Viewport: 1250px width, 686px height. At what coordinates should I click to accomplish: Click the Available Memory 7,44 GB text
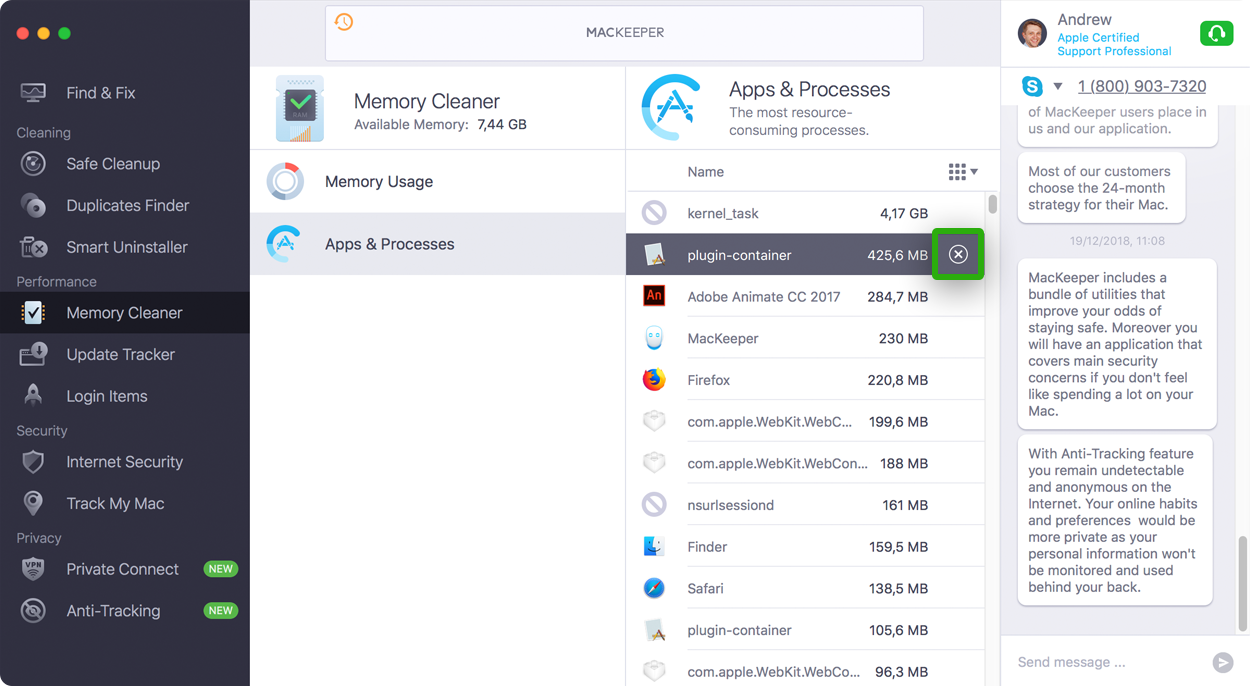click(440, 125)
